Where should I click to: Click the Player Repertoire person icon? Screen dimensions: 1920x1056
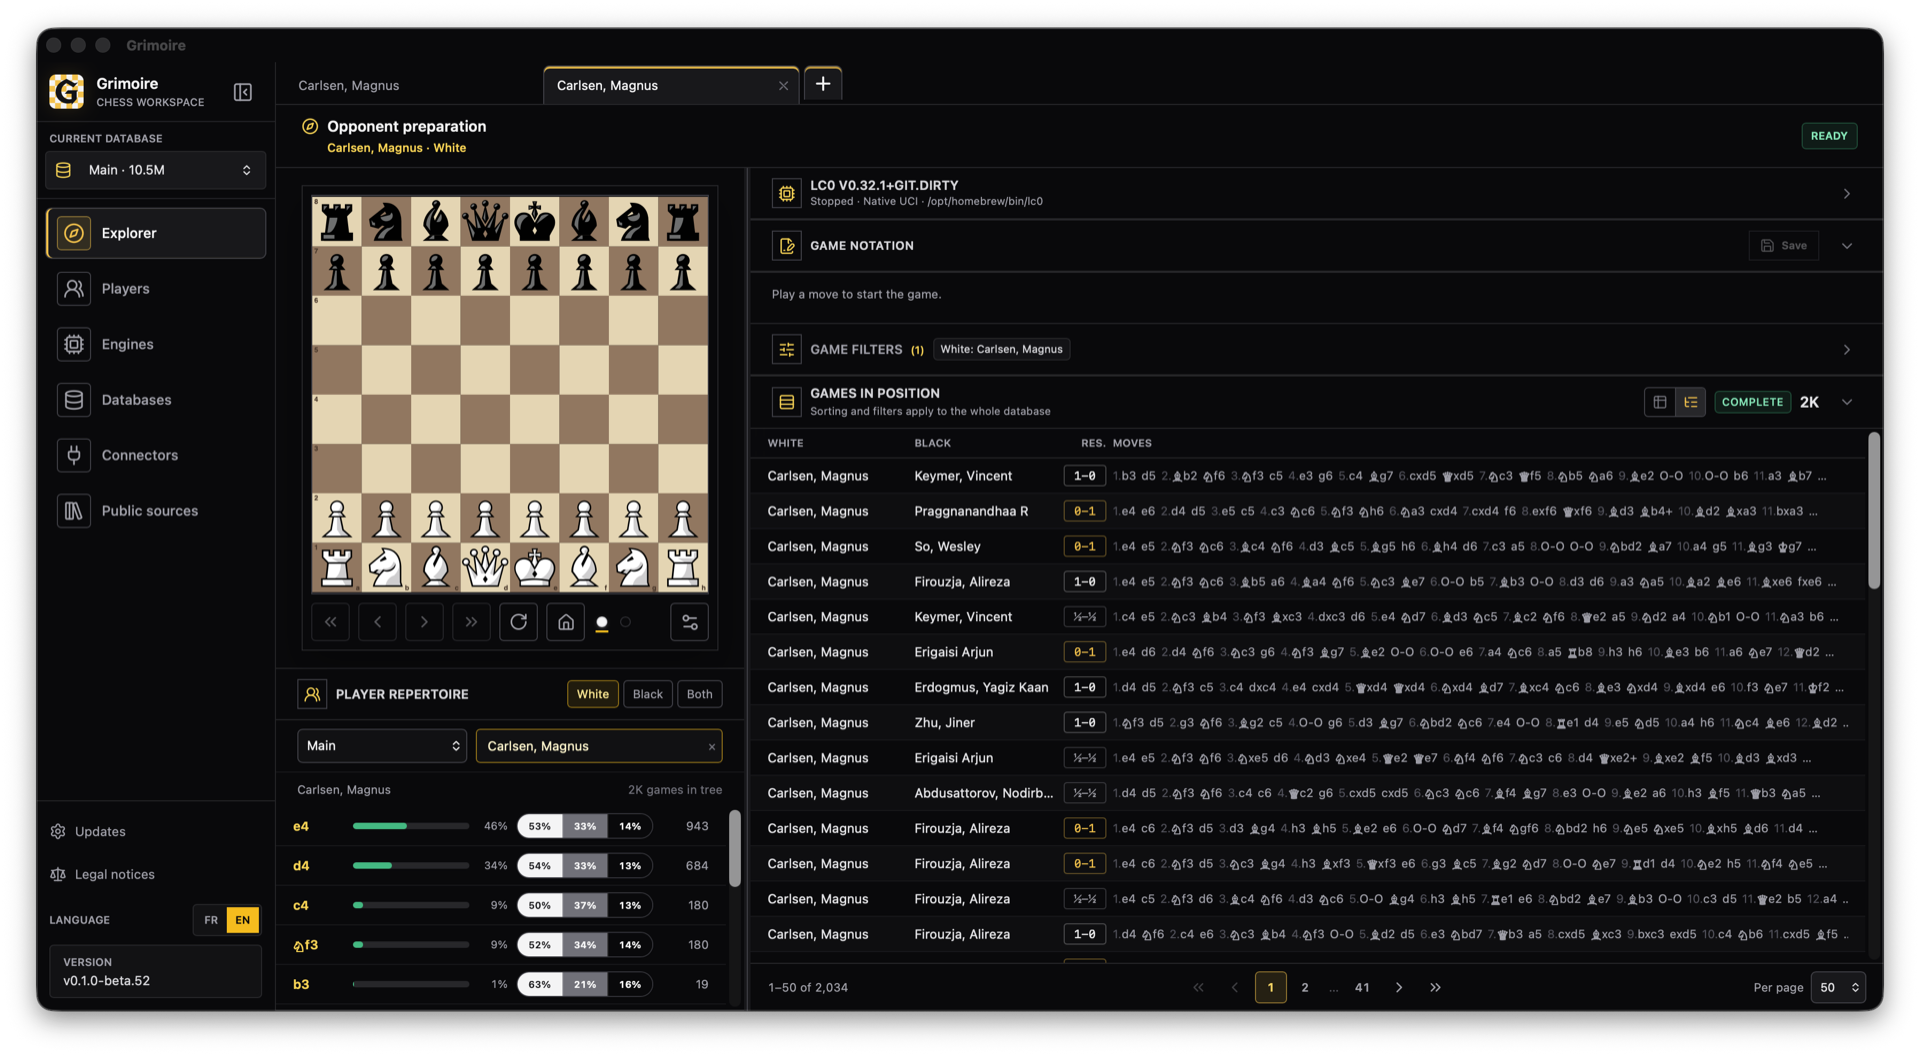(312, 694)
